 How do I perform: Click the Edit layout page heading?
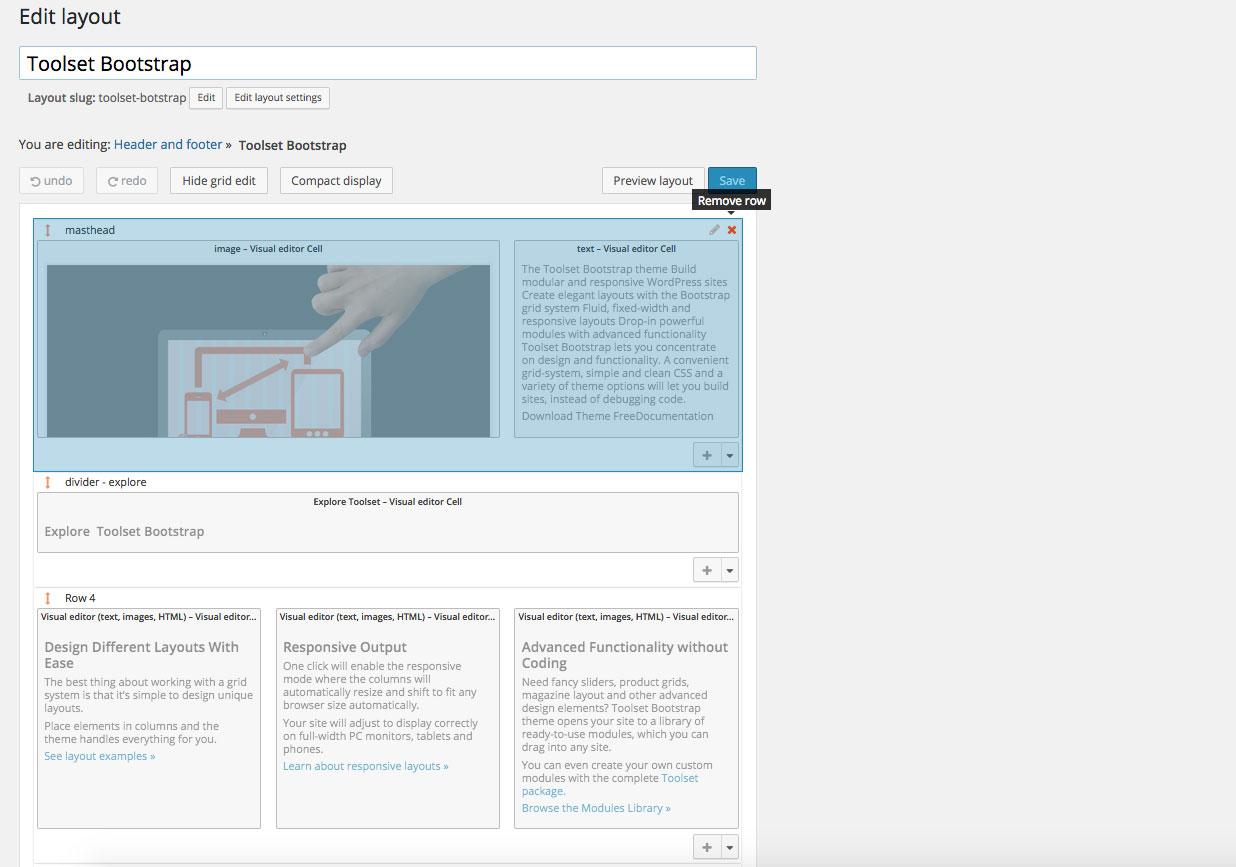[70, 17]
